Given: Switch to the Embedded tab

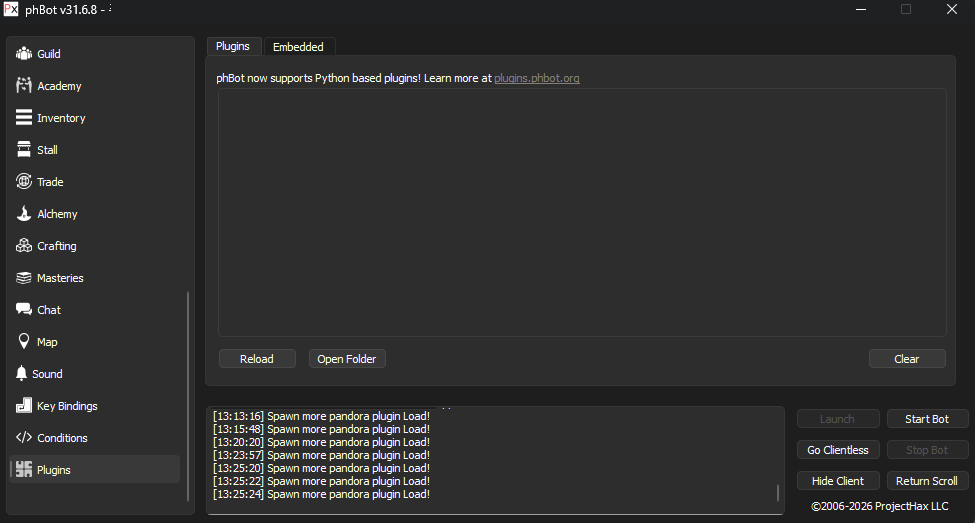Looking at the screenshot, I should point(298,47).
